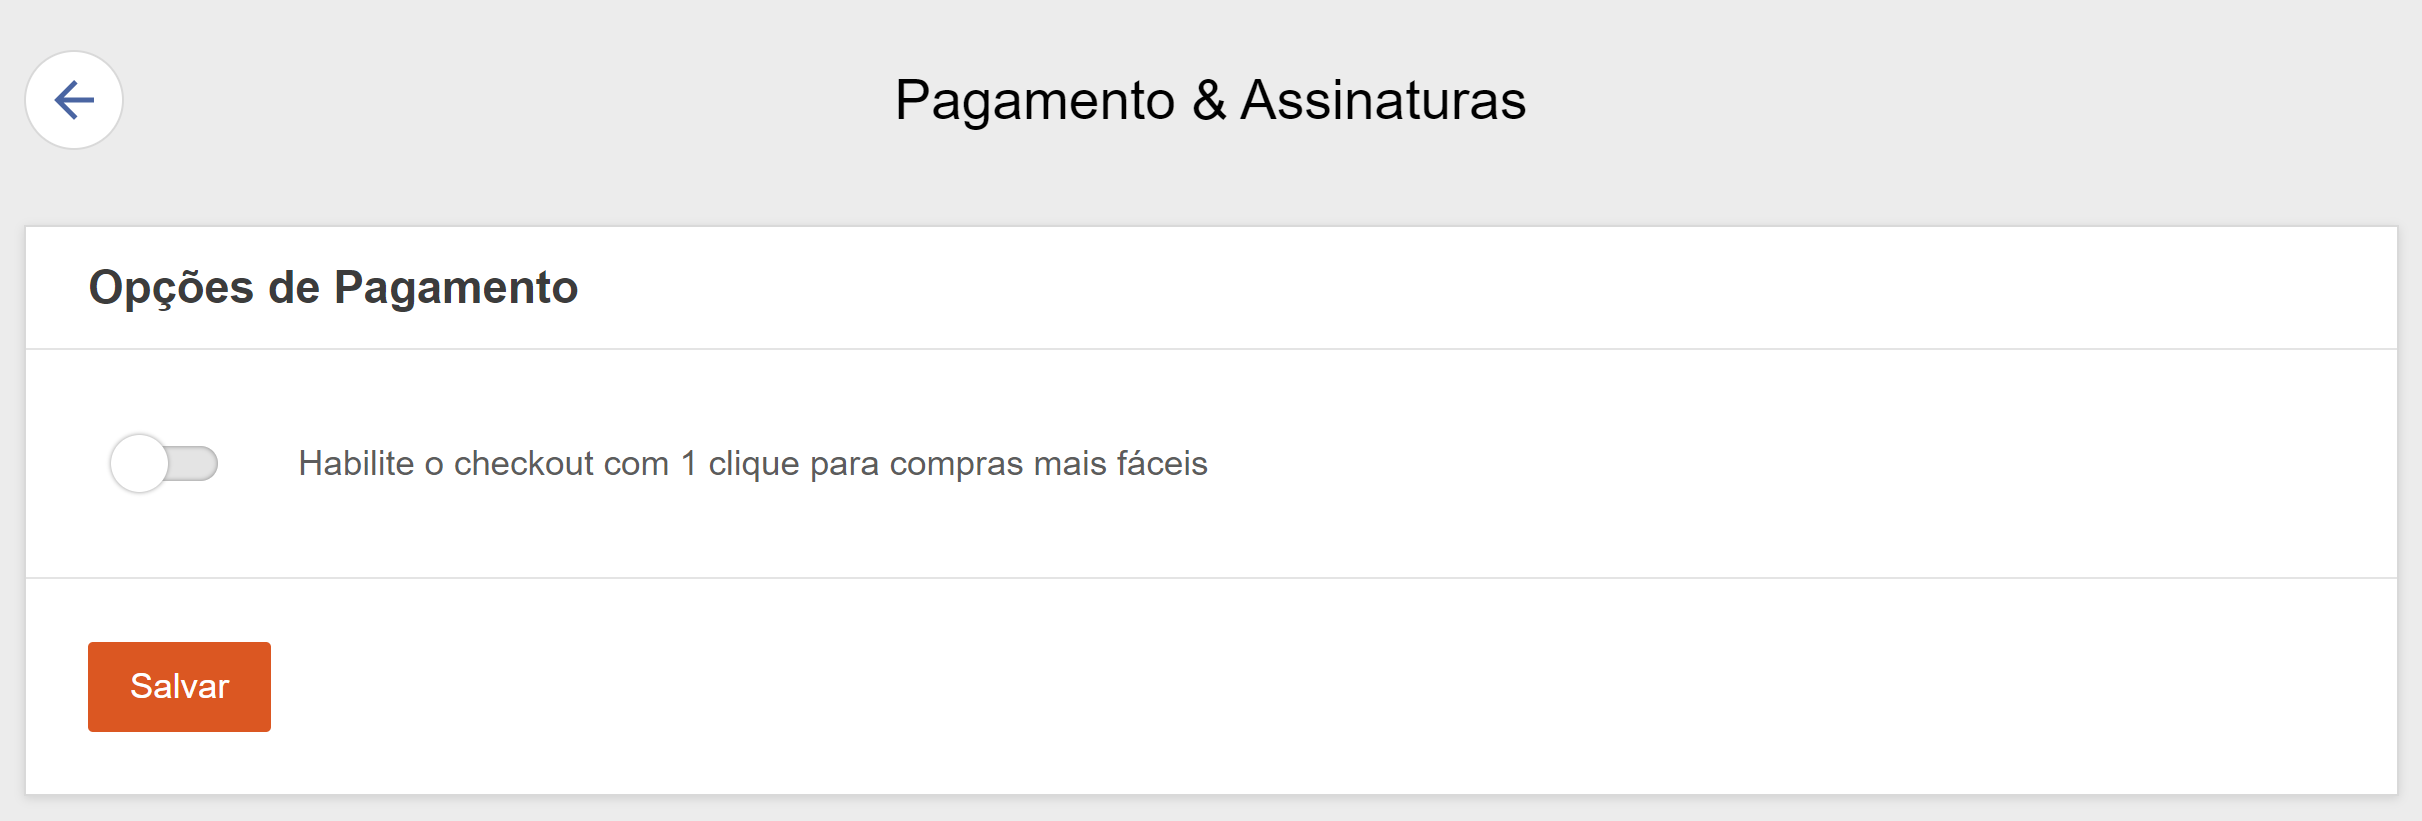Enable the 1-click checkout toggle
This screenshot has height=821, width=2422.
(x=164, y=464)
